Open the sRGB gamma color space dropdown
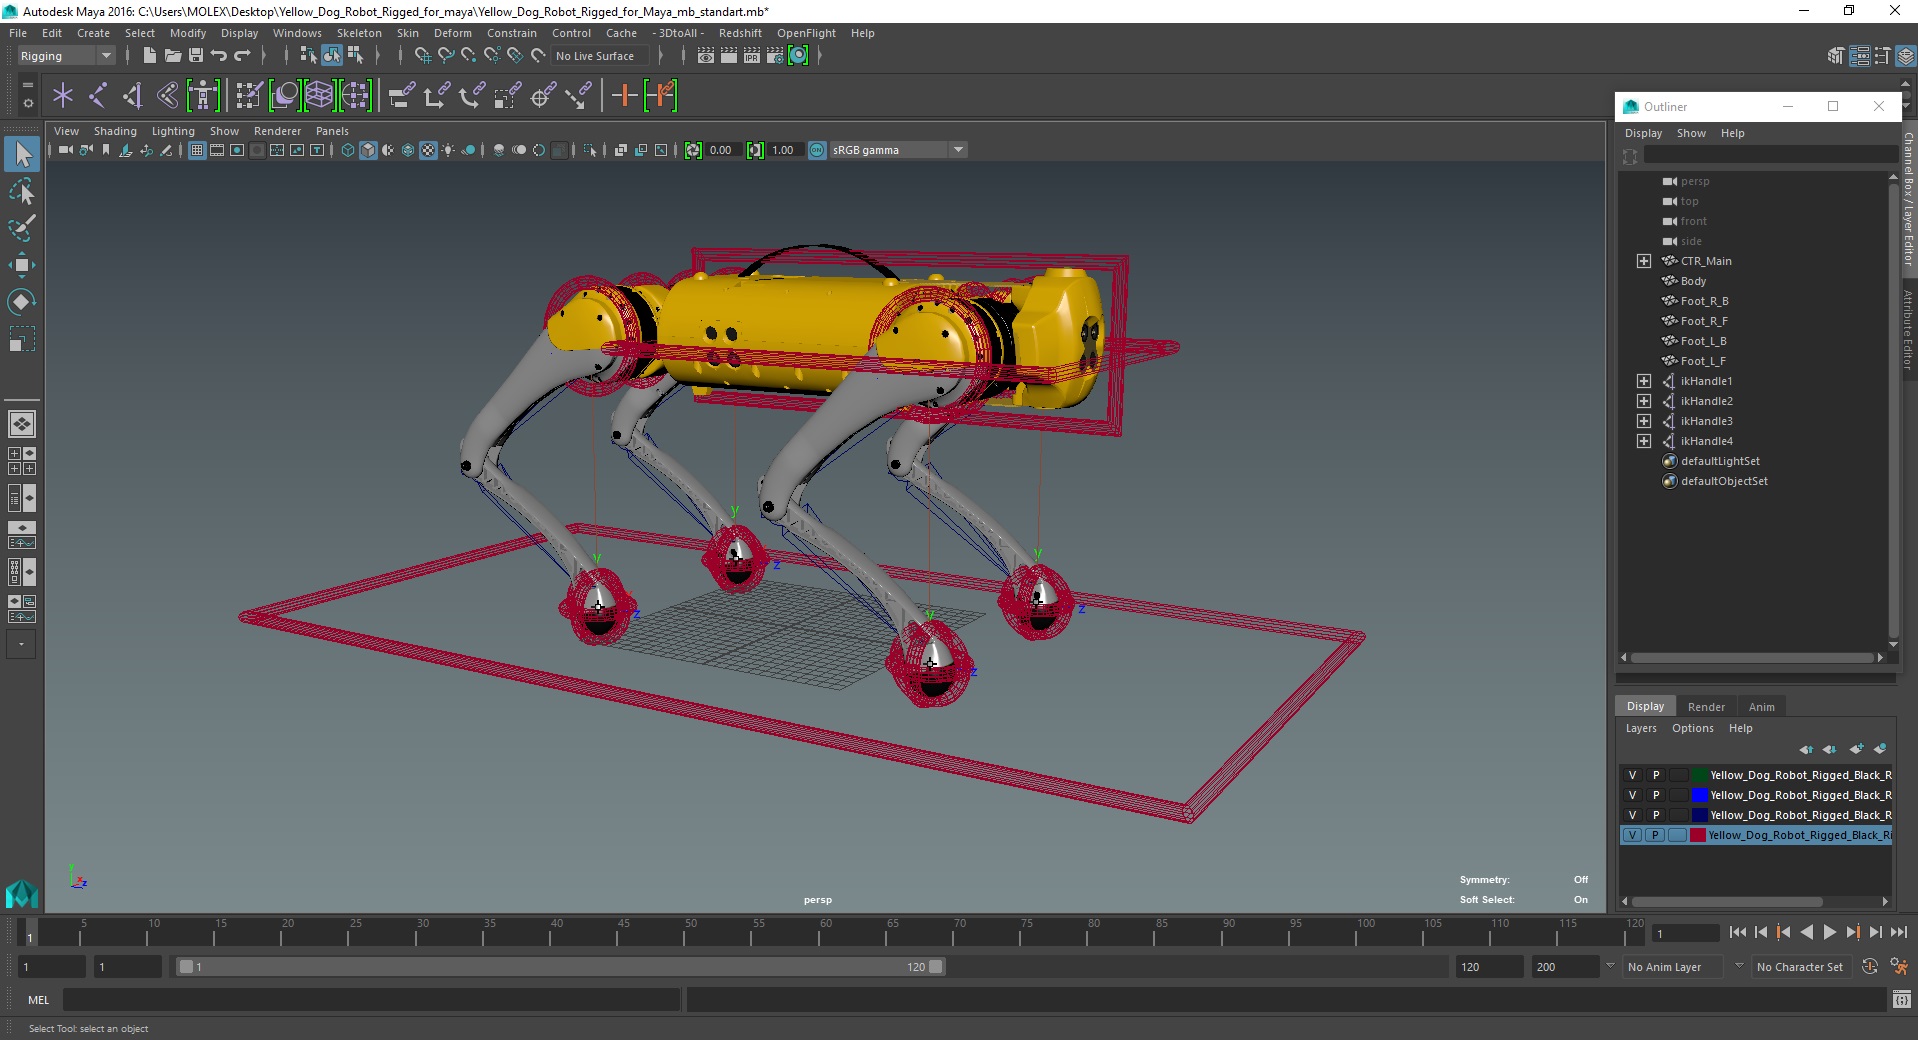 pyautogui.click(x=898, y=150)
